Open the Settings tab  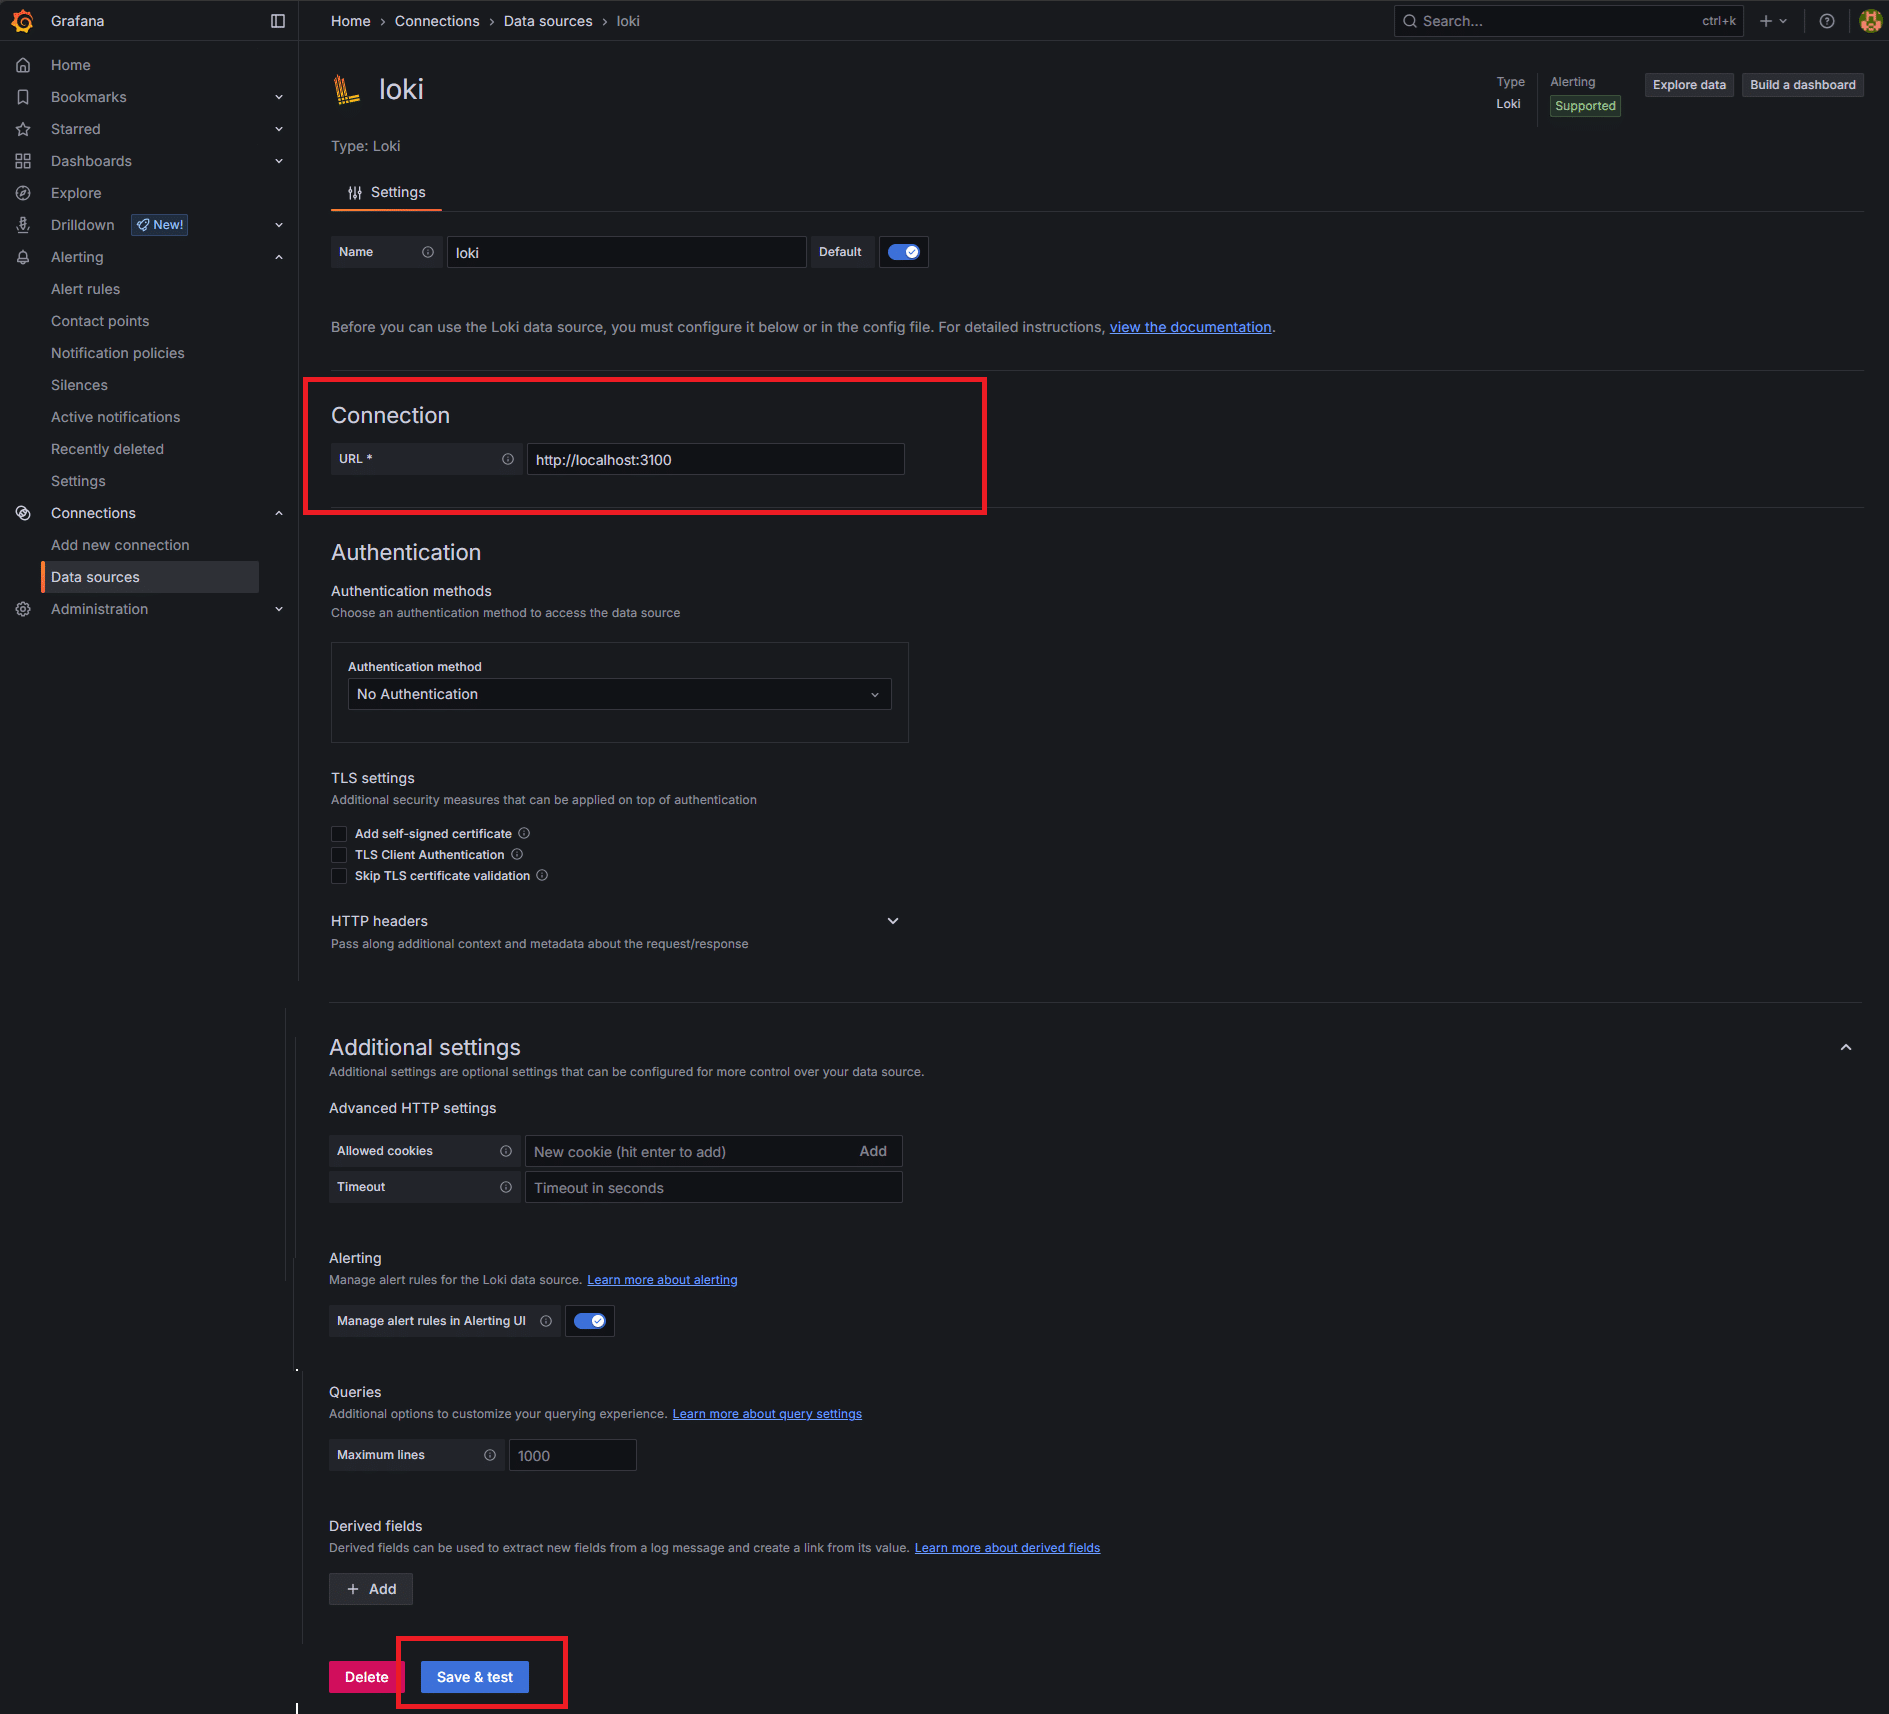point(386,192)
